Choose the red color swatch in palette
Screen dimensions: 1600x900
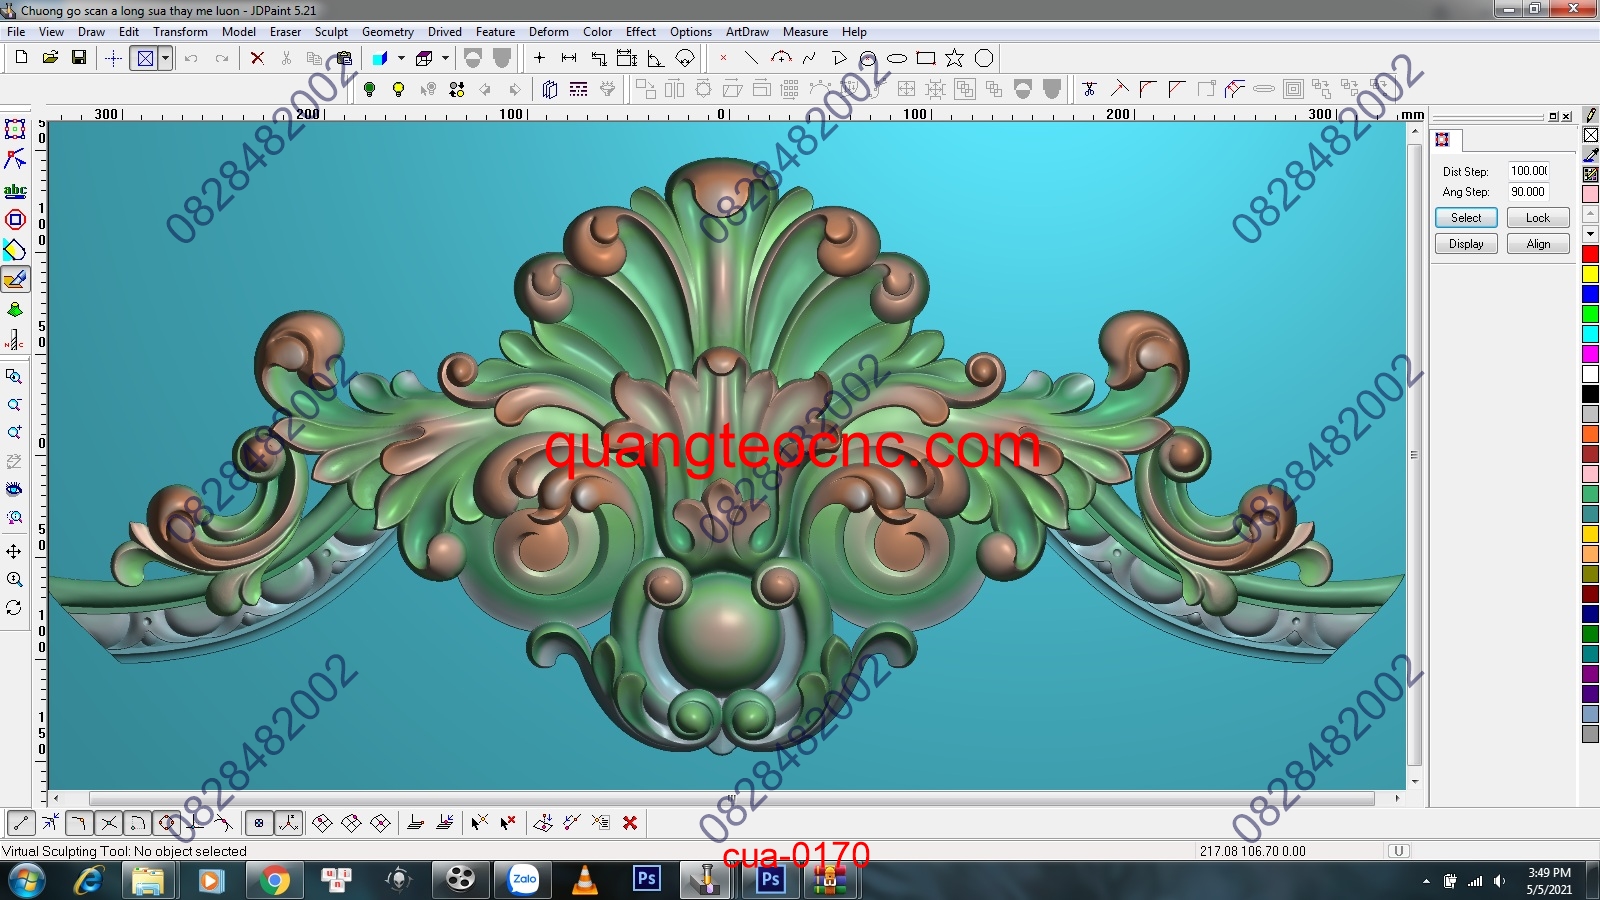pos(1590,254)
